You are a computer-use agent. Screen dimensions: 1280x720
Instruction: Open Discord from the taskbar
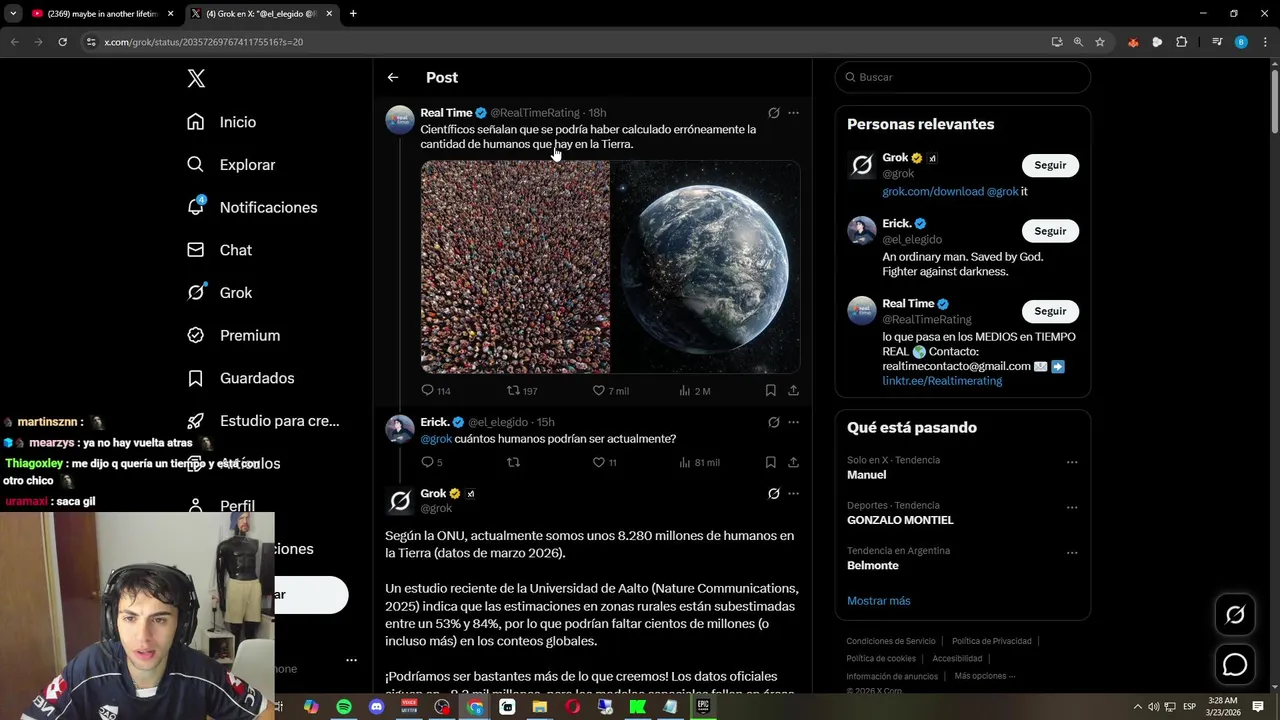click(x=377, y=707)
